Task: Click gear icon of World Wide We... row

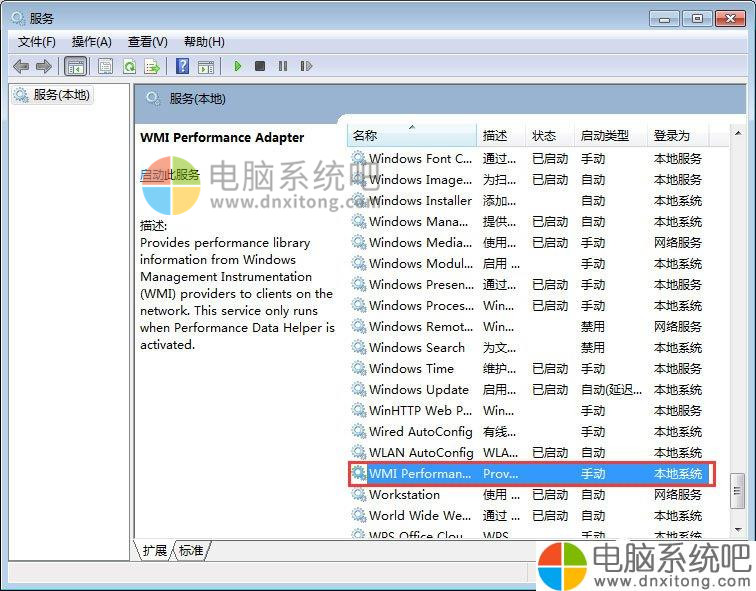Action: (359, 515)
